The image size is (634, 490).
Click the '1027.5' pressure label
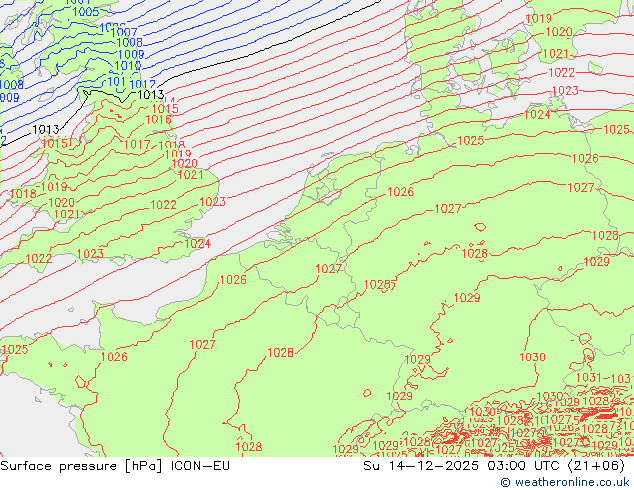tap(564, 420)
